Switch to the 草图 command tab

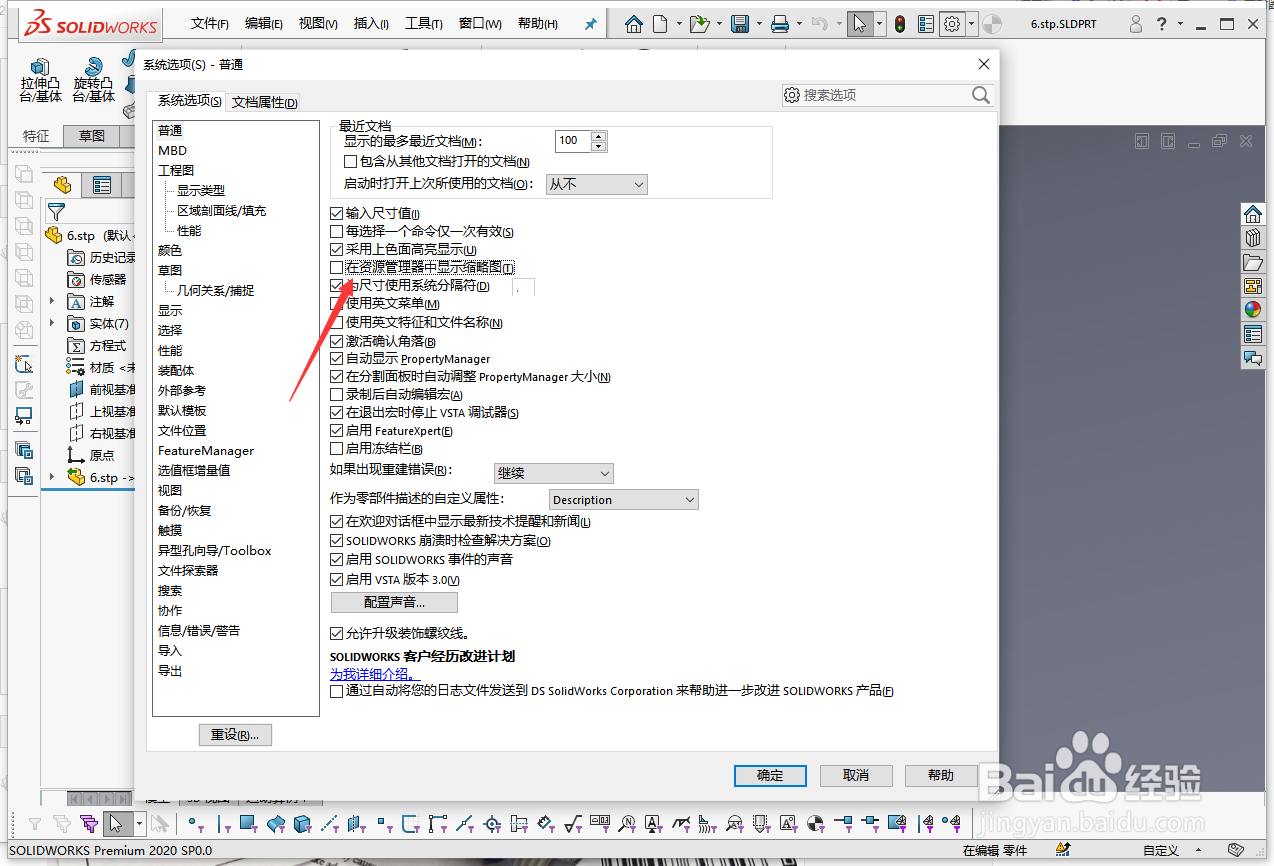click(x=92, y=136)
